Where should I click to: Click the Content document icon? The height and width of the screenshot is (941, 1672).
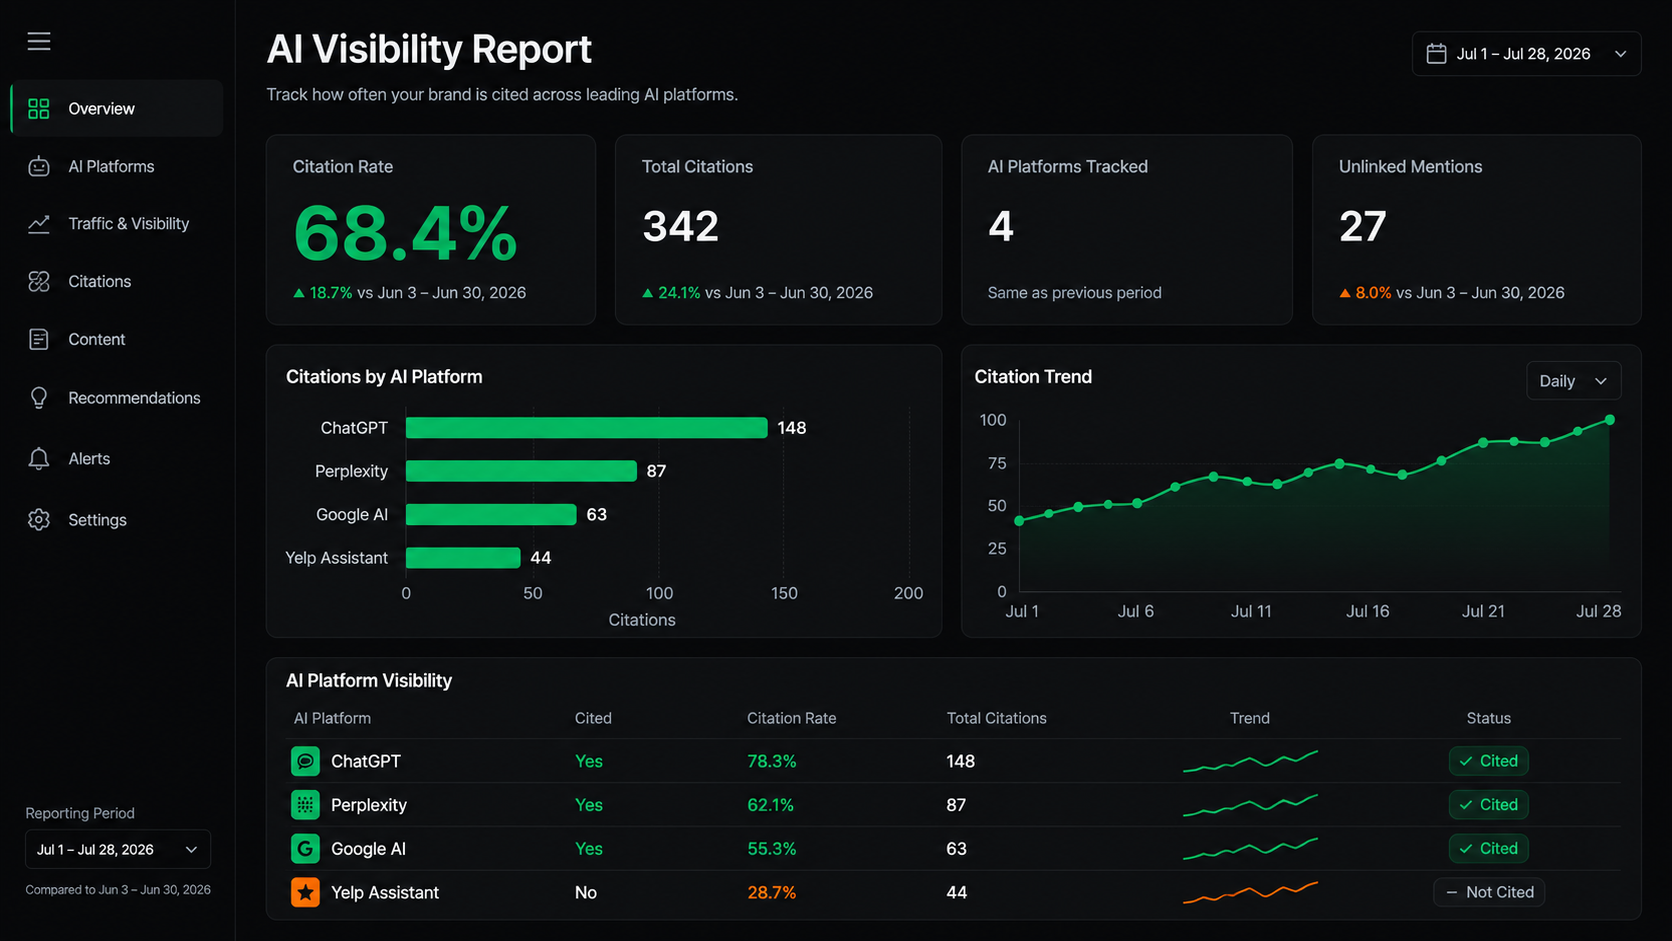click(39, 340)
